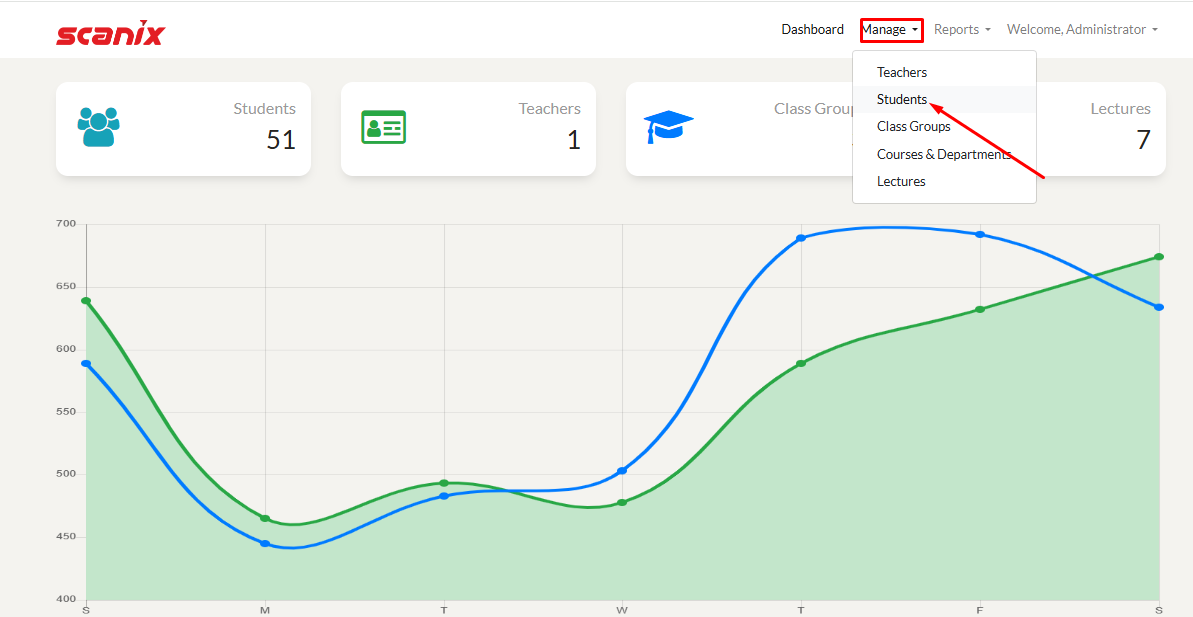The height and width of the screenshot is (617, 1193).
Task: Select Lectures from the dropdown
Action: pyautogui.click(x=901, y=181)
